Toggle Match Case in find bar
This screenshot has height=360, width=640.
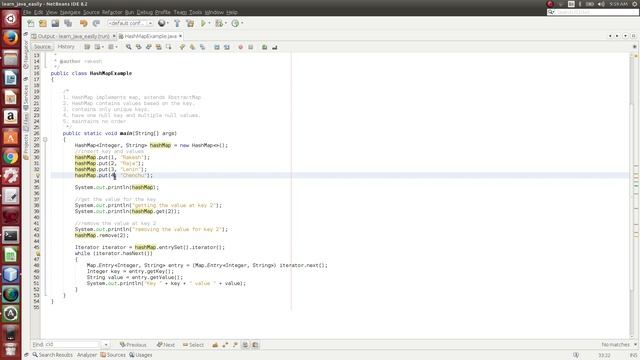215,345
